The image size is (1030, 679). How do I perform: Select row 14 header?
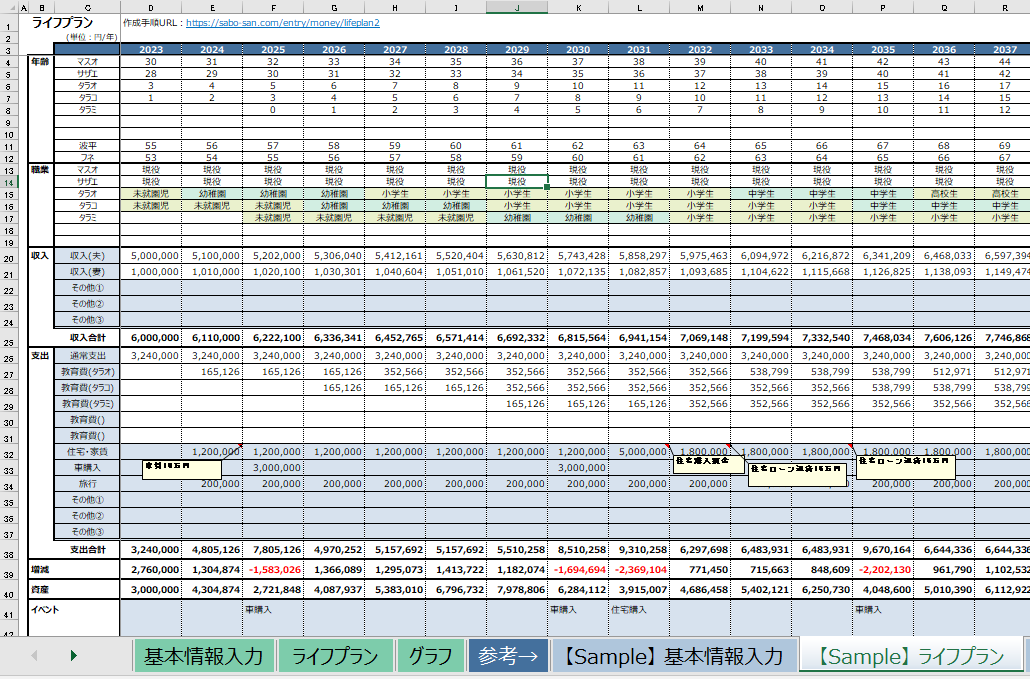[9, 182]
